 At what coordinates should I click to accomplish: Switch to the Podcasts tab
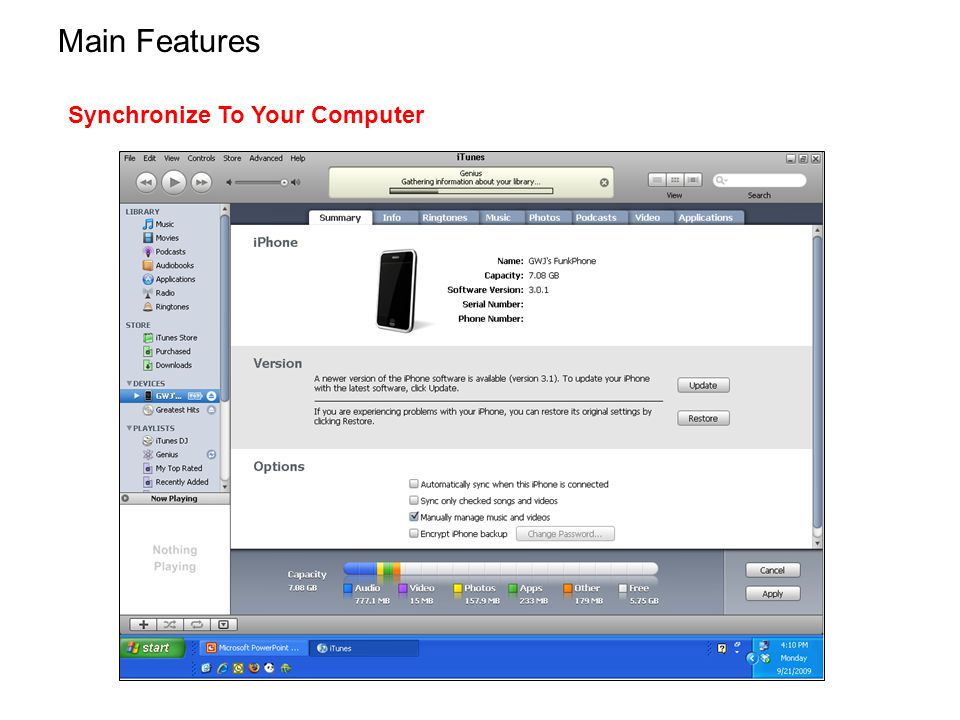pos(596,217)
